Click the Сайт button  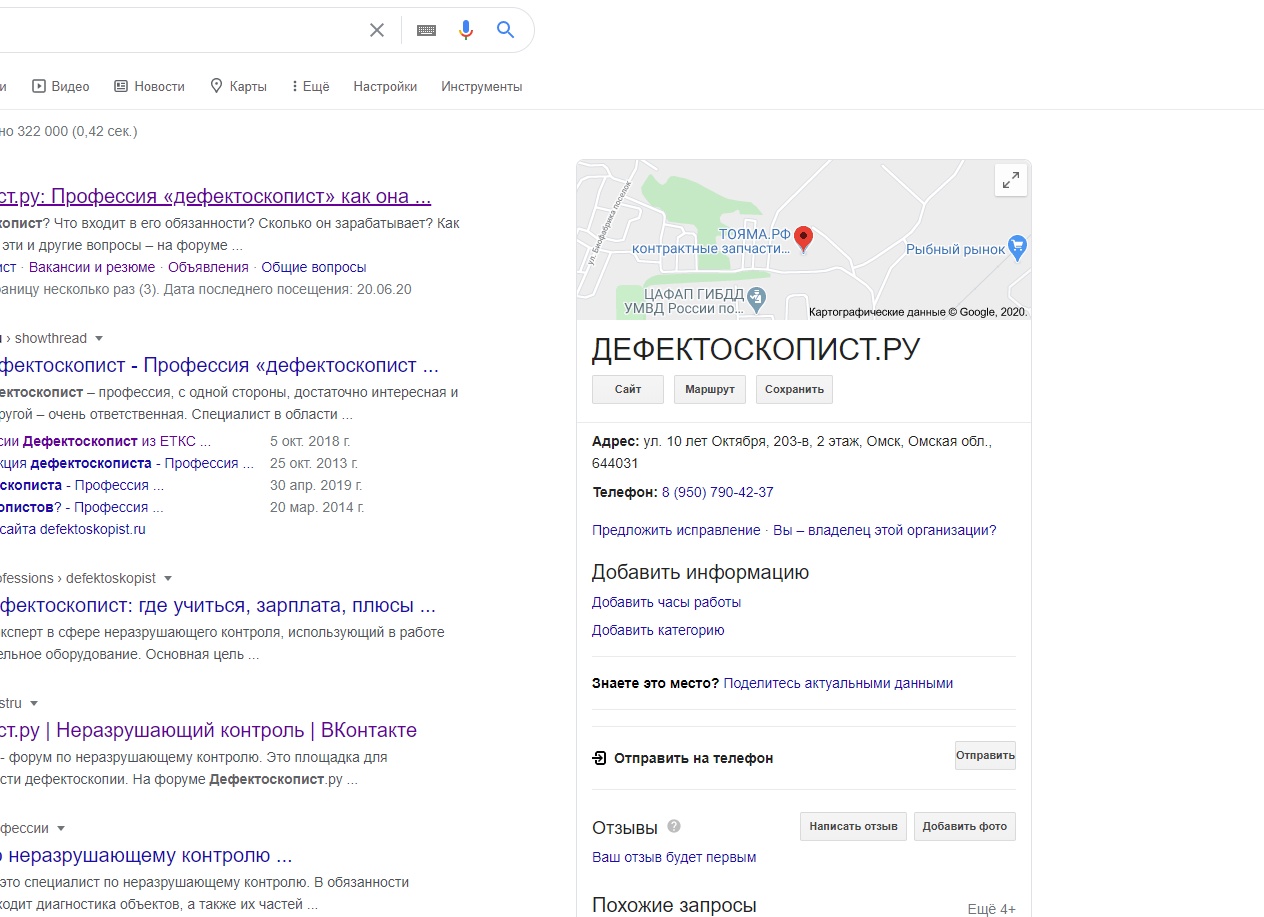pyautogui.click(x=628, y=389)
